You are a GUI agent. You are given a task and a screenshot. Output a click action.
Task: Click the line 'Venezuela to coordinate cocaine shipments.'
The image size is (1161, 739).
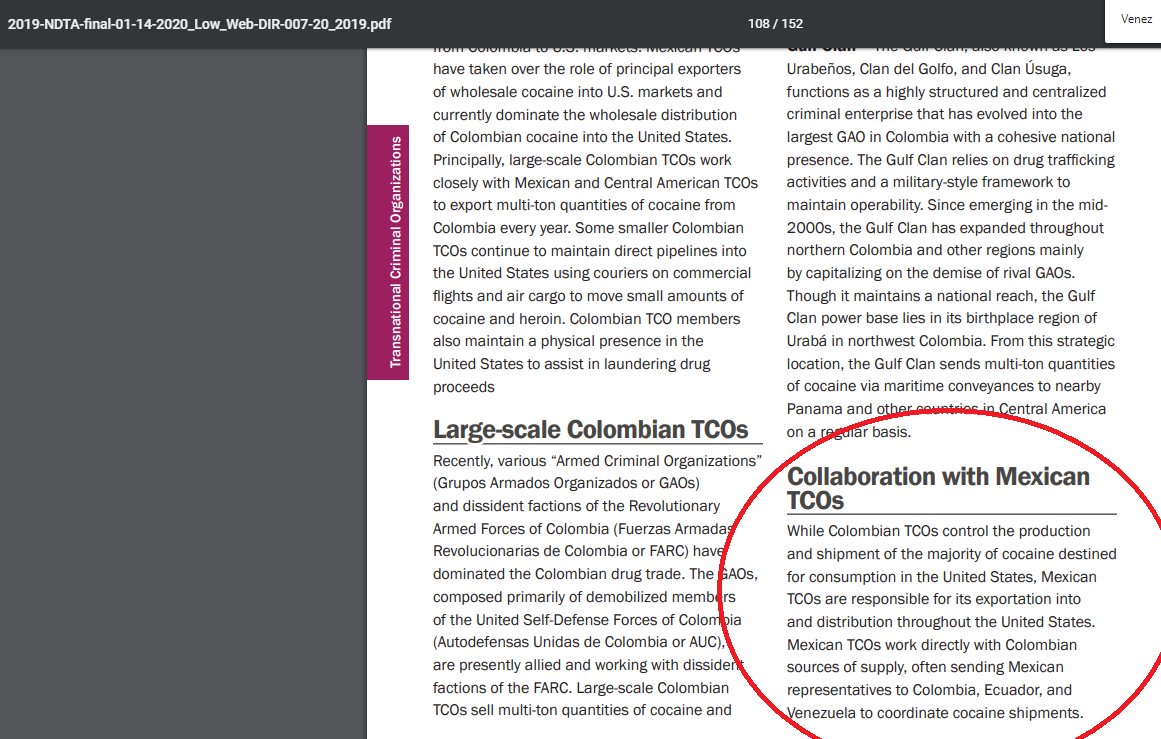coord(934,713)
